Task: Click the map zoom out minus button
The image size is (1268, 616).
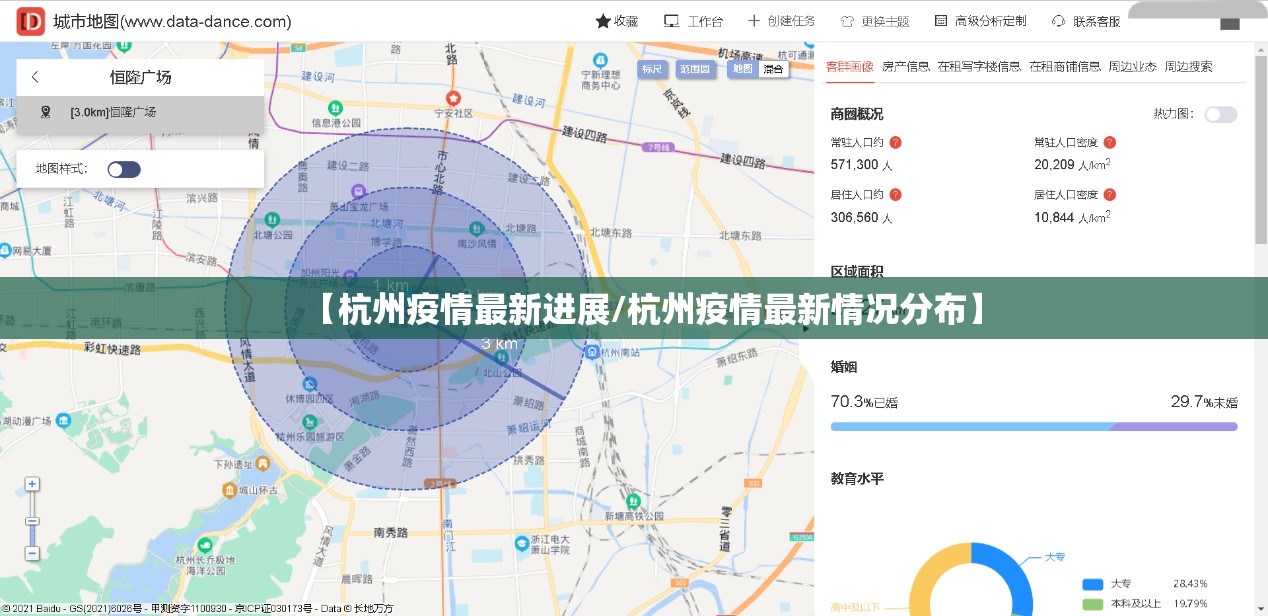Action: [32, 553]
